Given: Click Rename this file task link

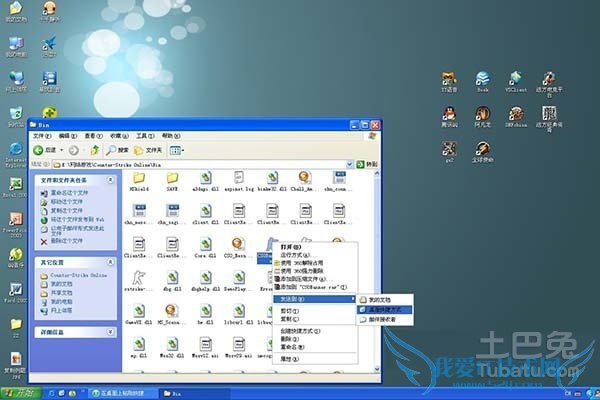Looking at the screenshot, I should pos(64,193).
